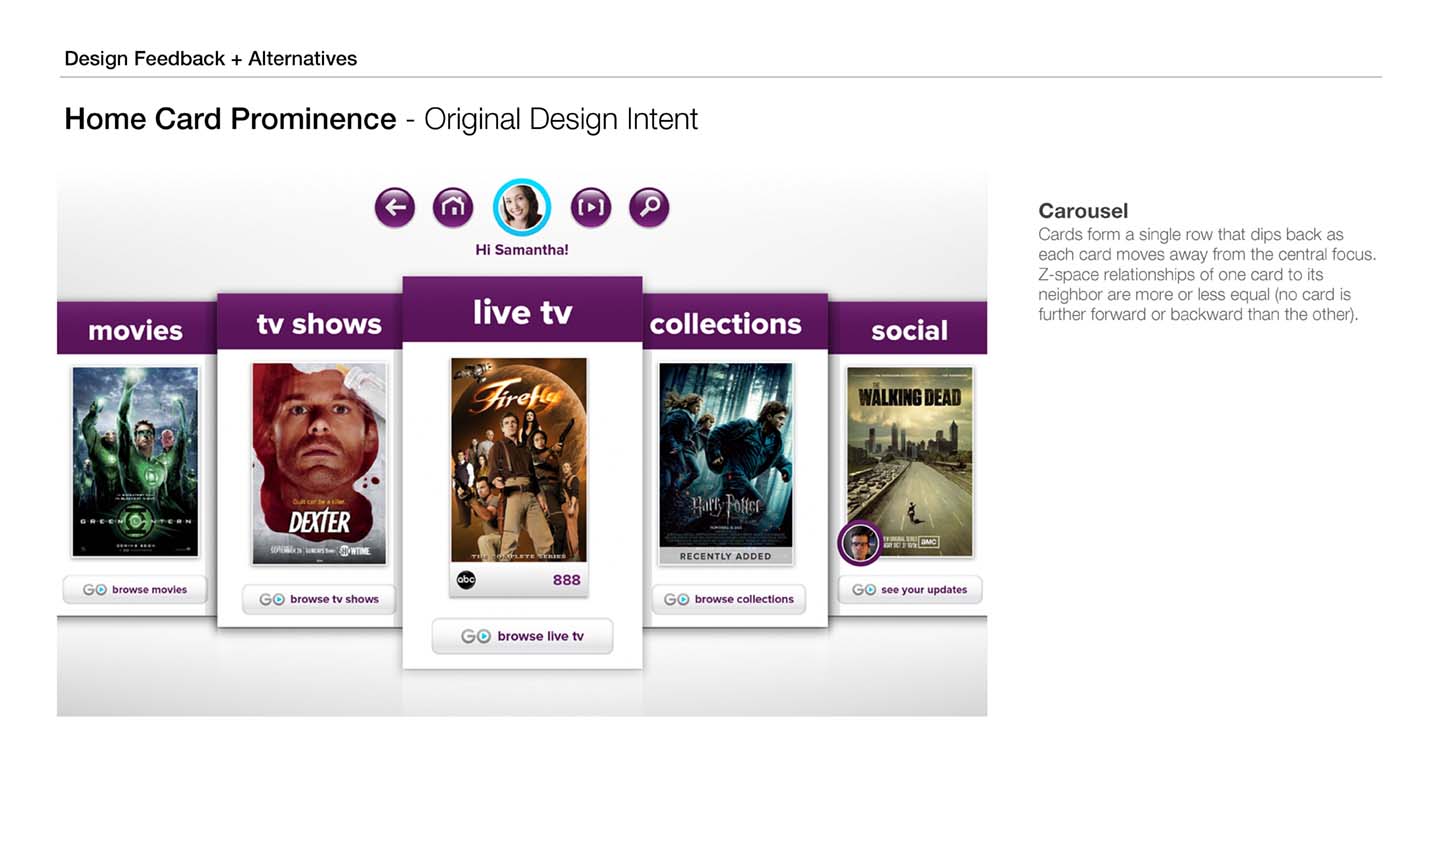Click the Design Feedback + Alternatives header
This screenshot has width=1440, height=859.
210,58
